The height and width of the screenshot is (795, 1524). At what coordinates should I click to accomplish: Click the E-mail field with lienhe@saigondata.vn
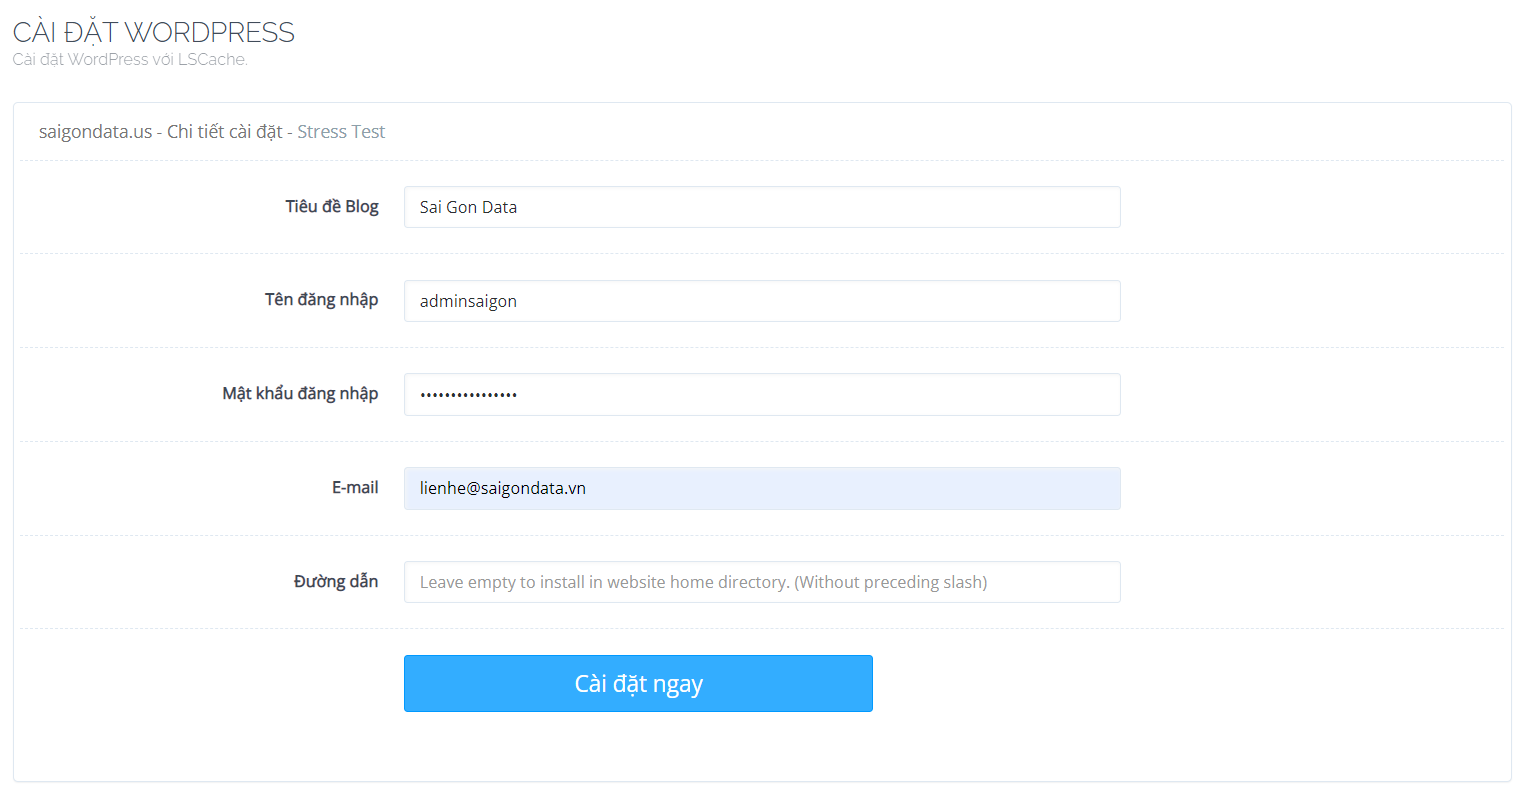(762, 488)
